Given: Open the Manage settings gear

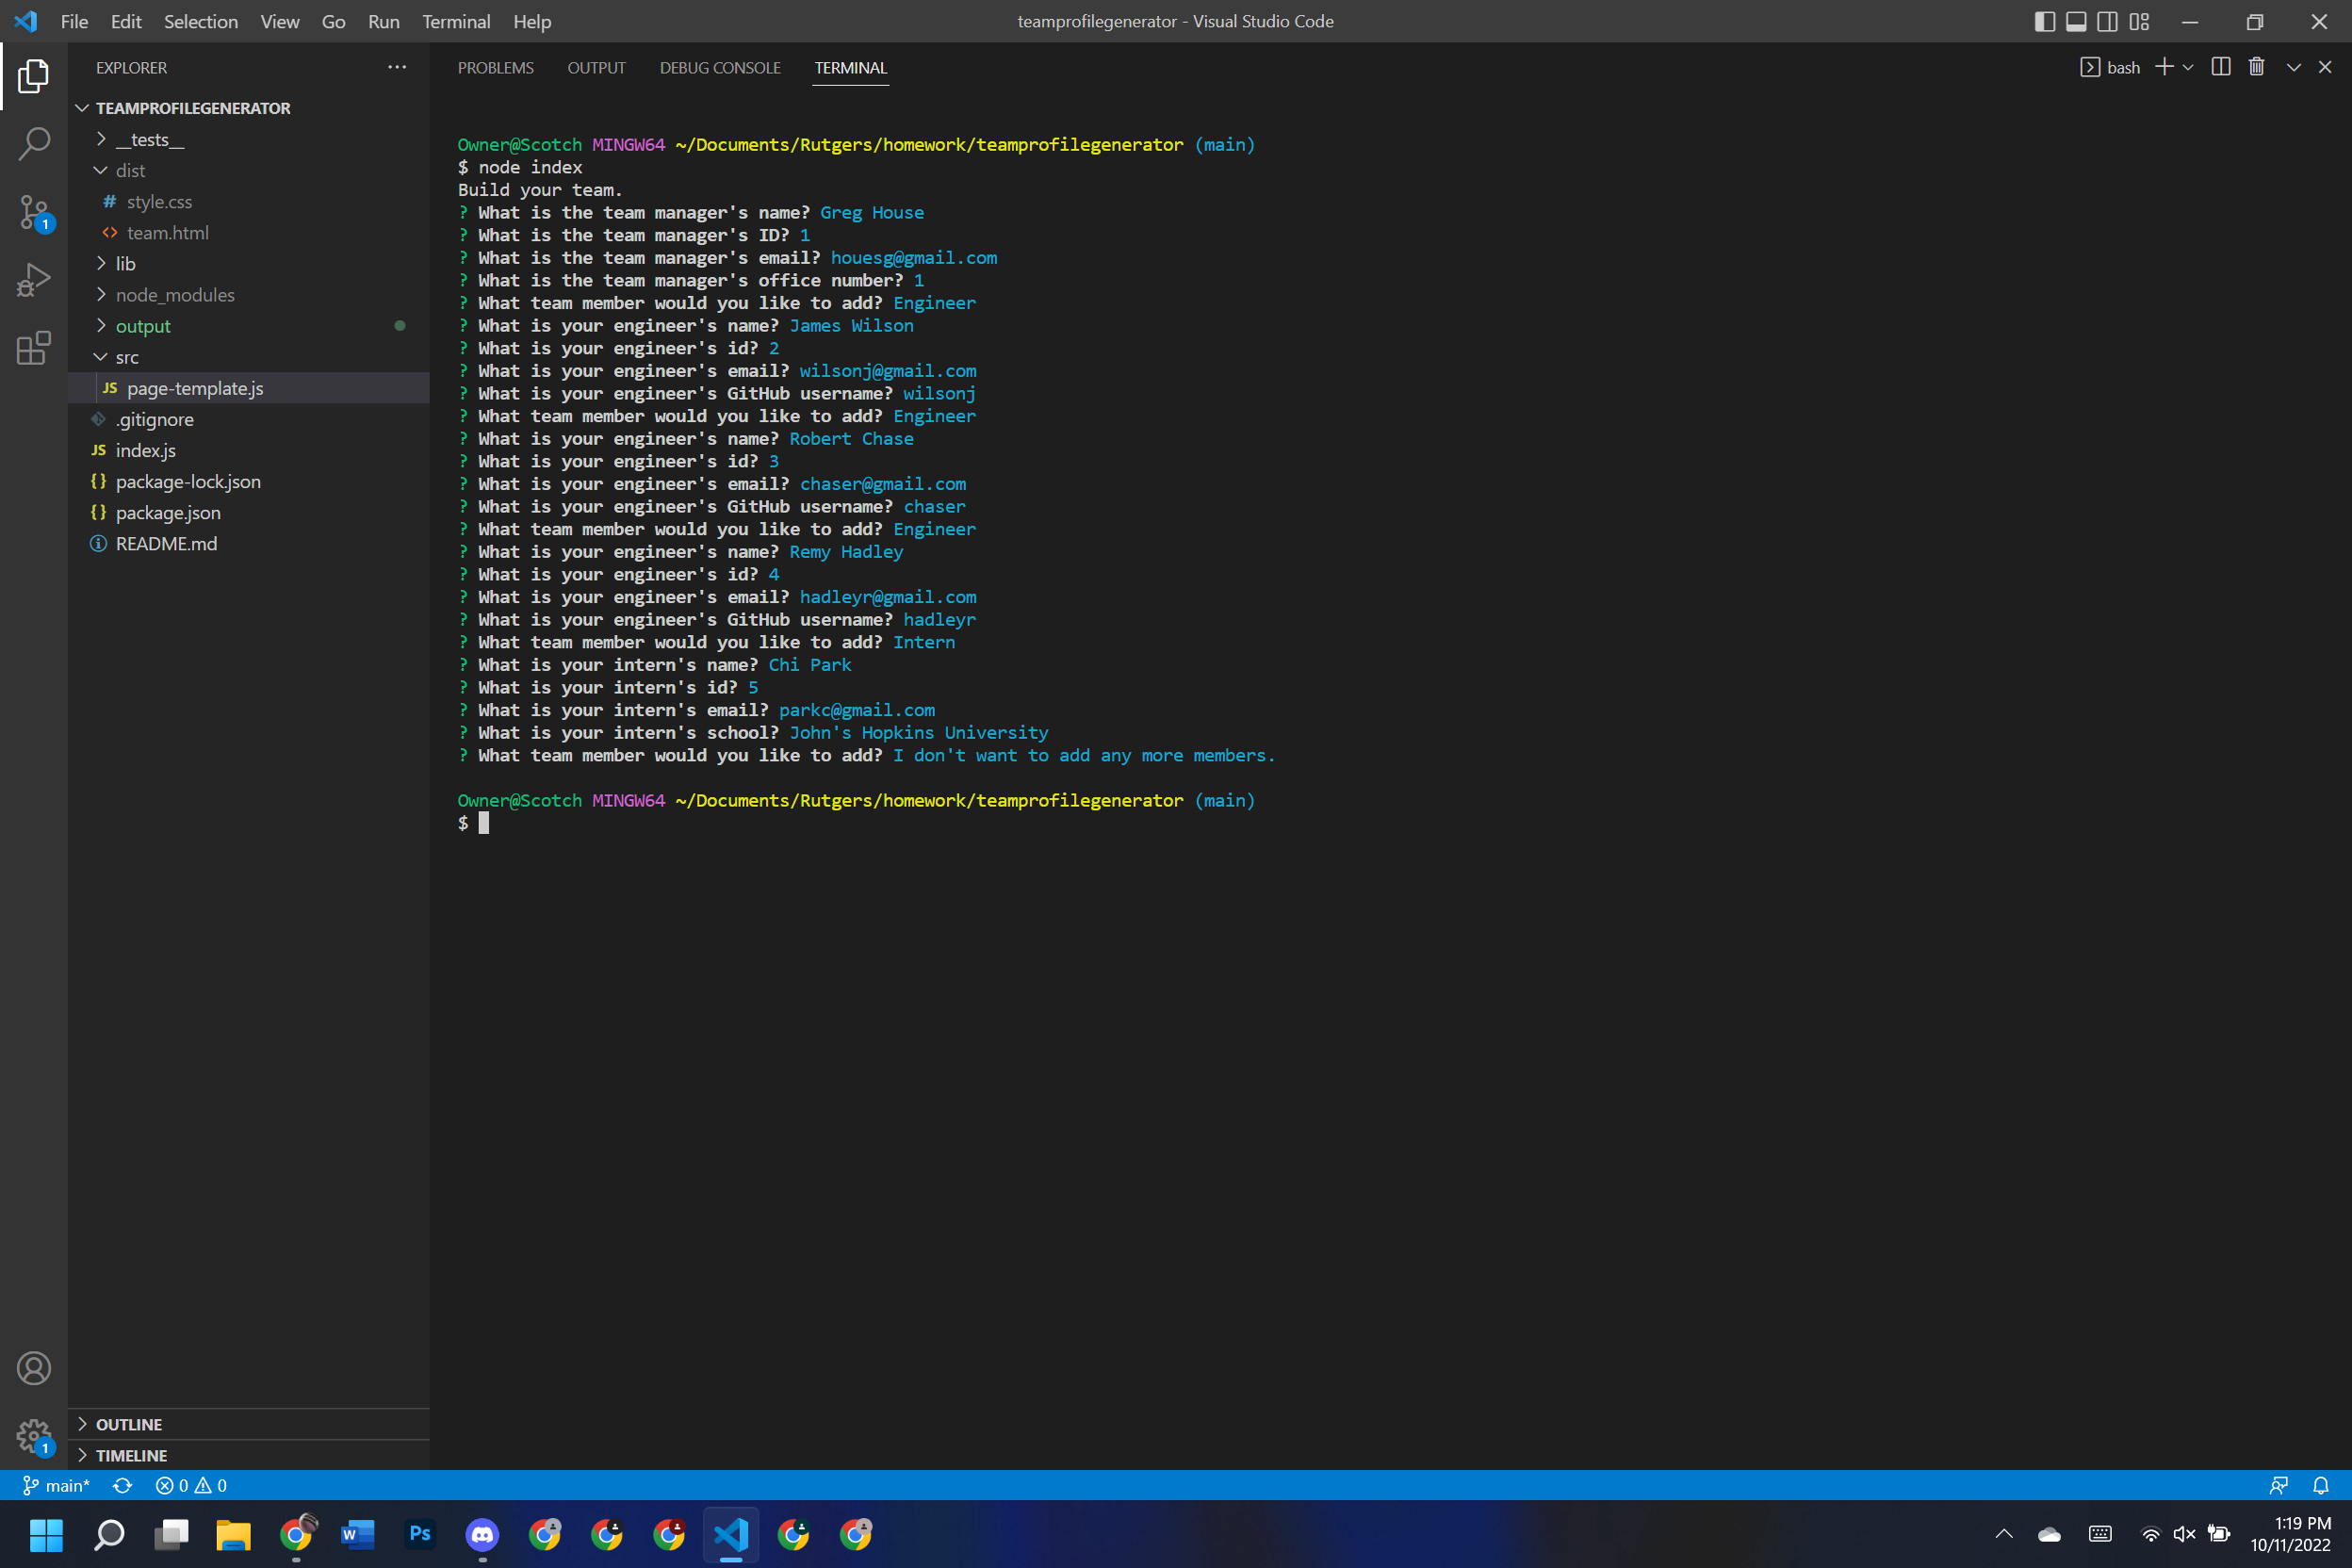Looking at the screenshot, I should (33, 1435).
